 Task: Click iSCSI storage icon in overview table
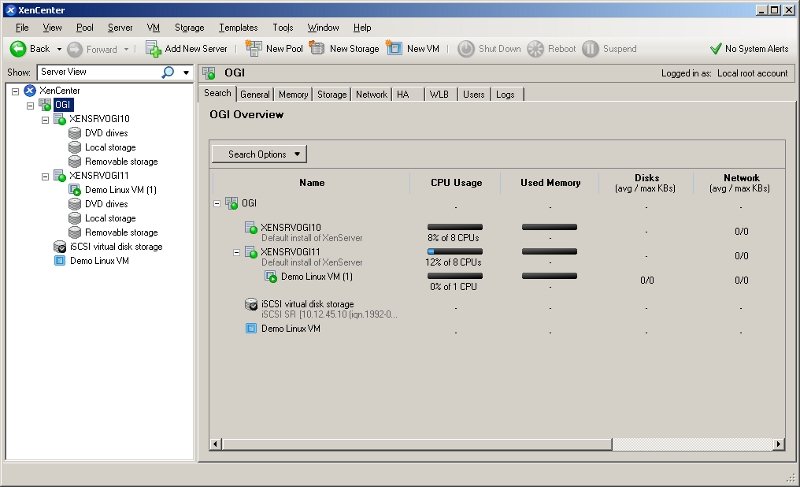click(x=251, y=304)
